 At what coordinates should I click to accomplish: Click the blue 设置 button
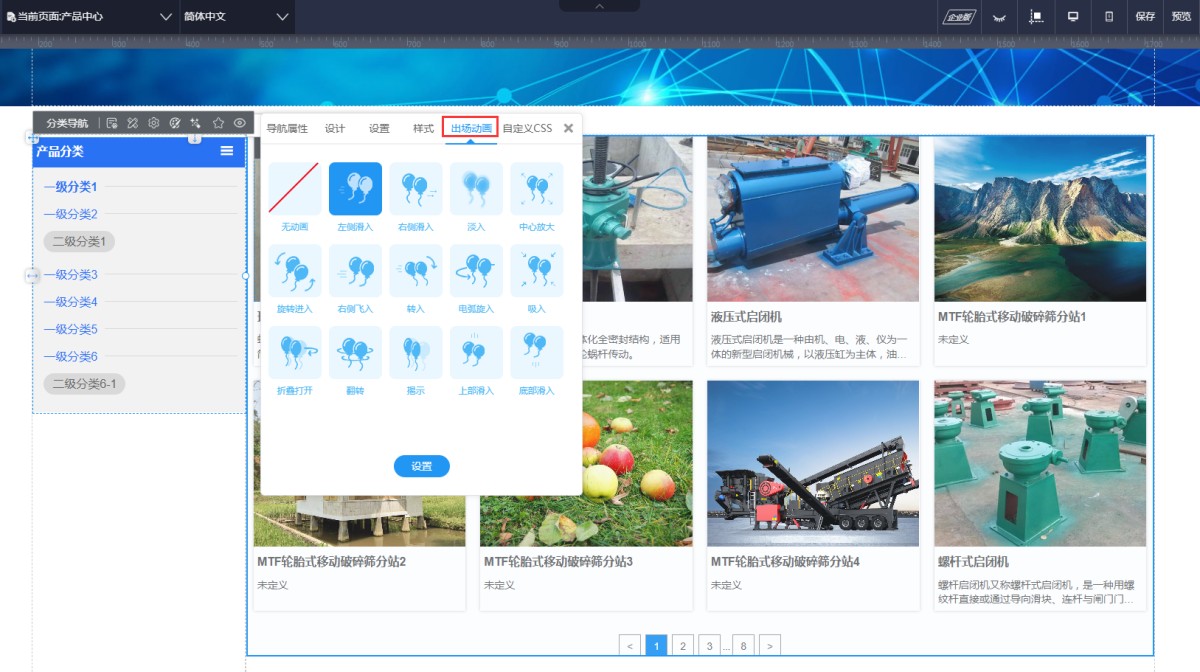click(x=421, y=466)
